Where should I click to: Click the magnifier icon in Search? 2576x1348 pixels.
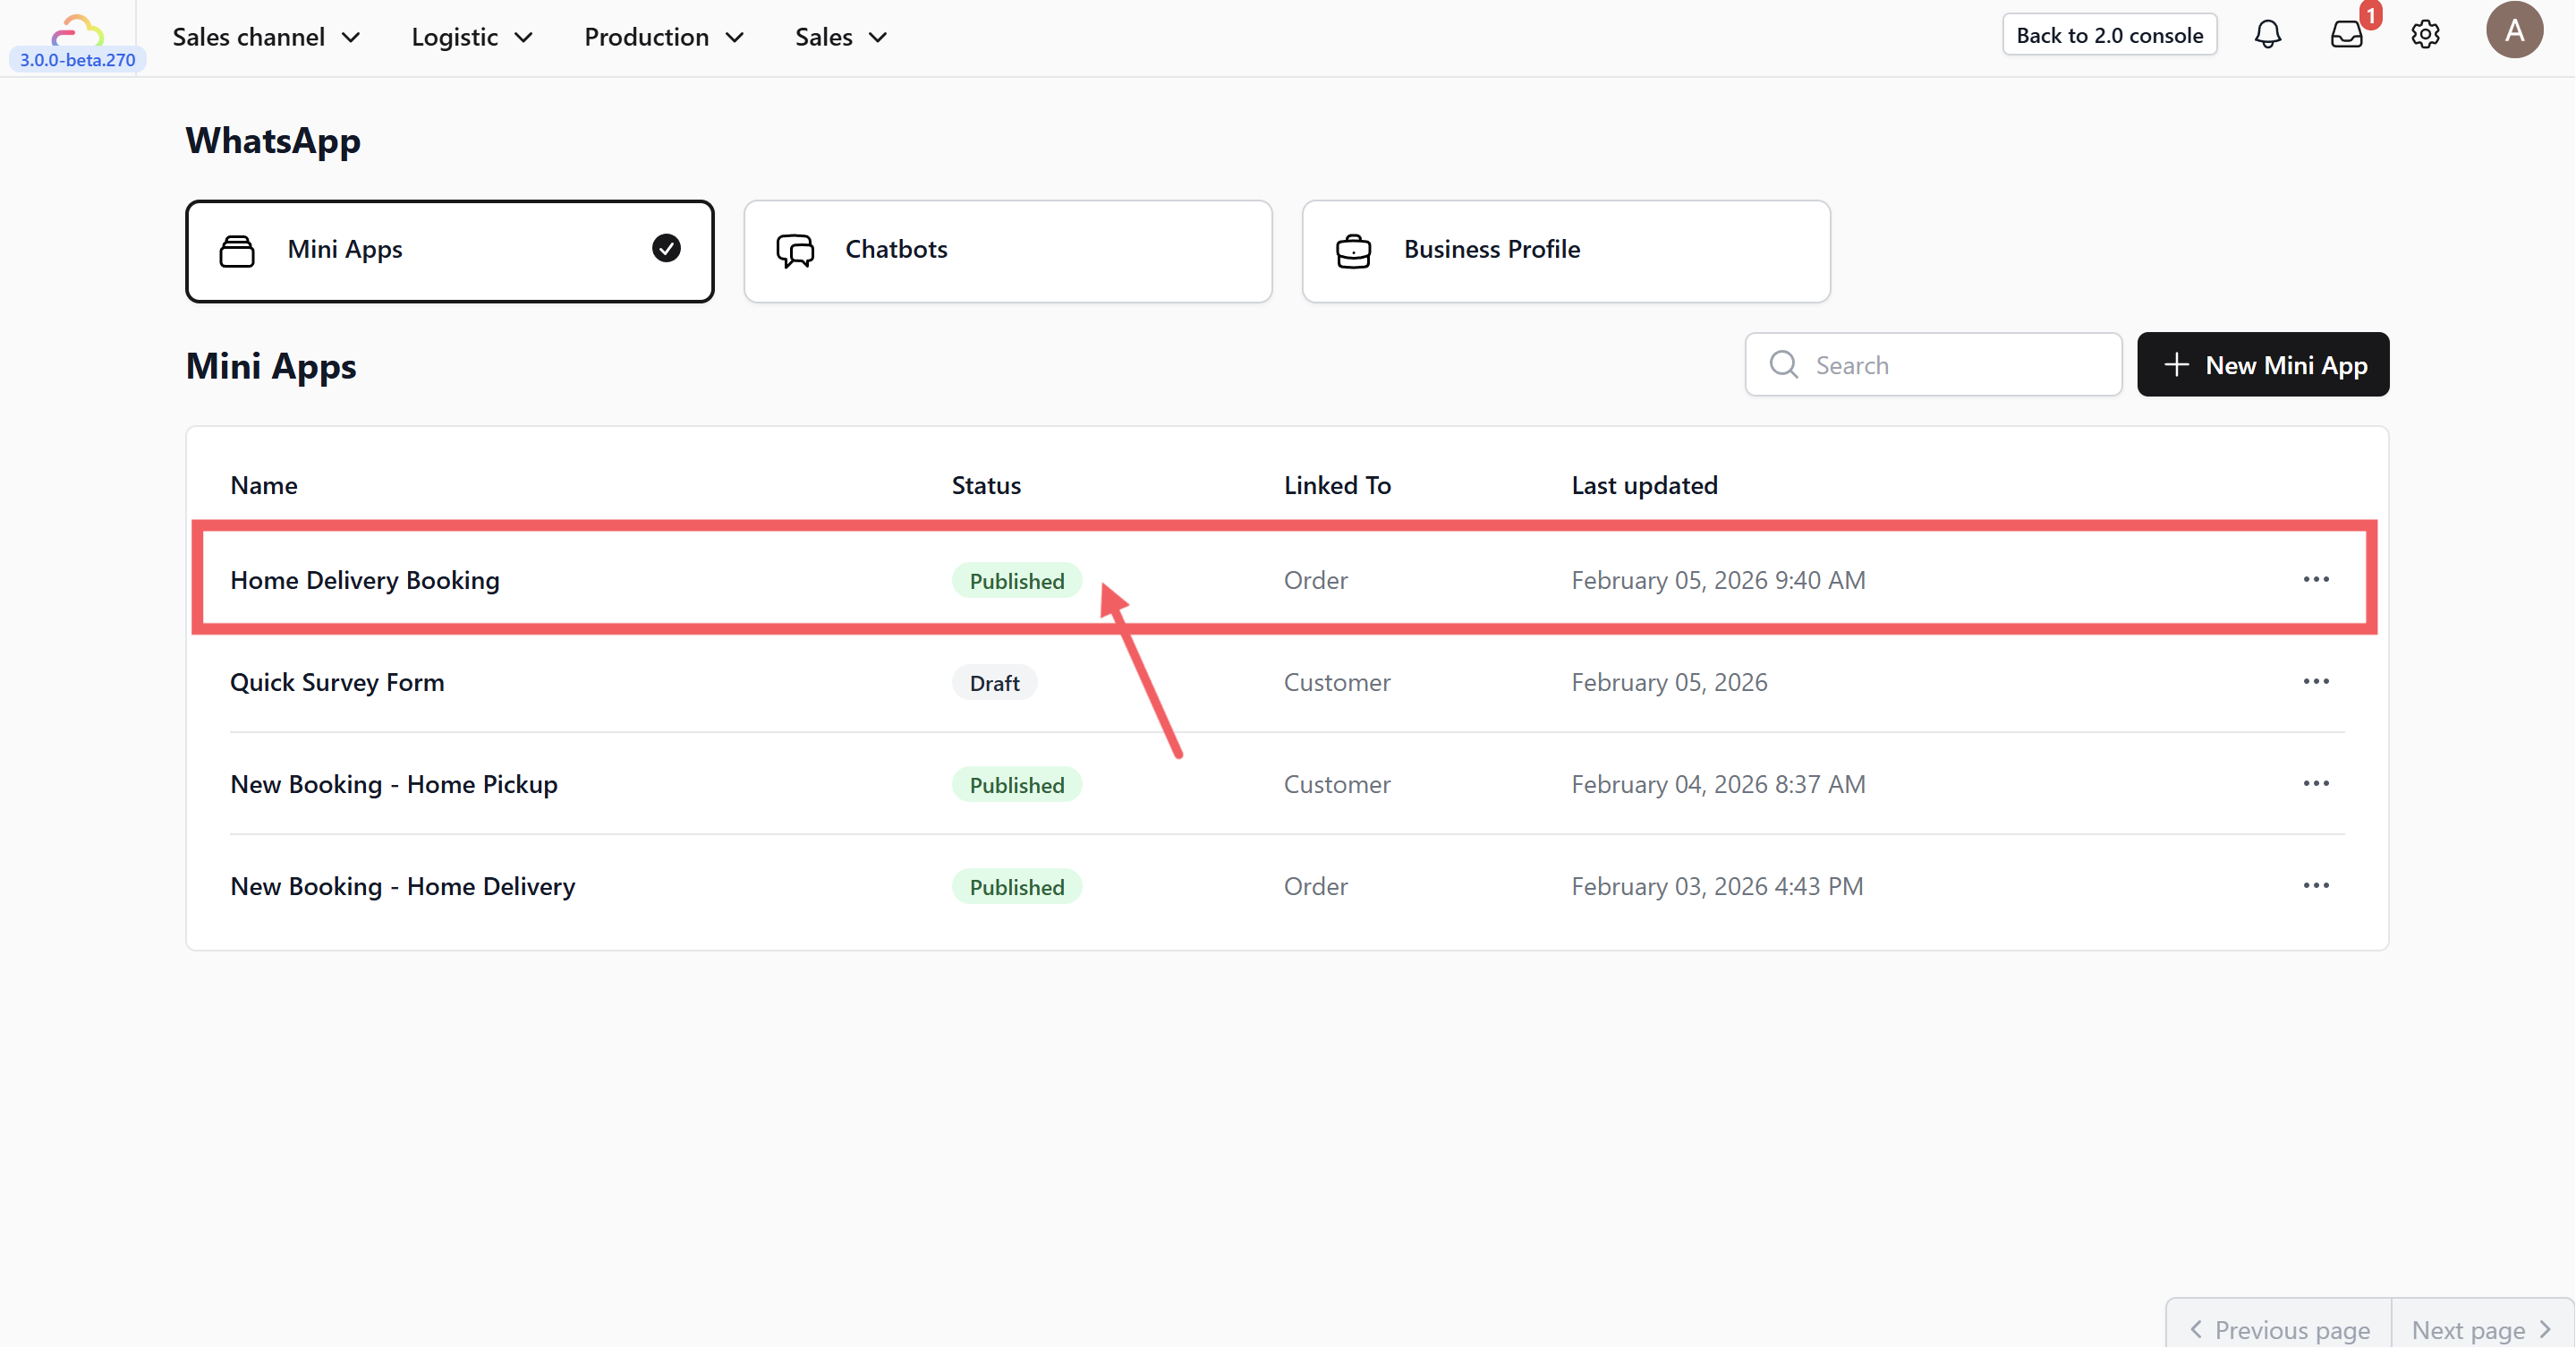tap(1783, 364)
